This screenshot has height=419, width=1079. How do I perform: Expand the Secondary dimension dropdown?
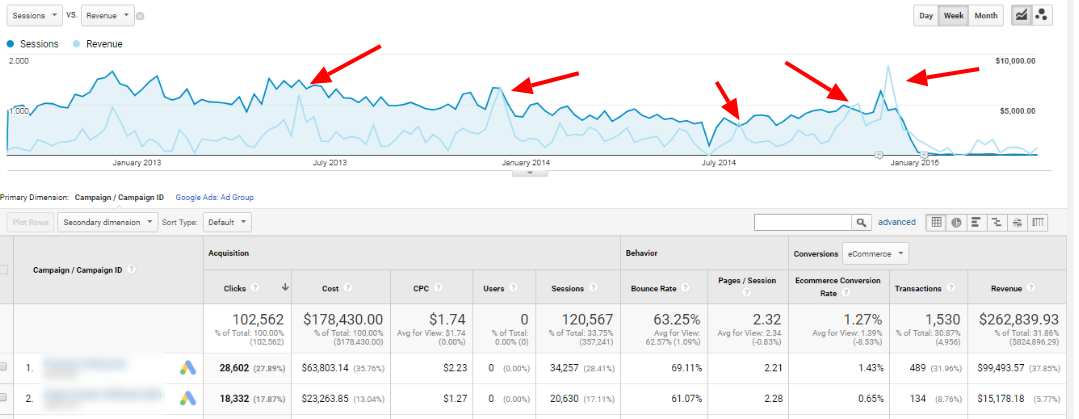(x=108, y=222)
